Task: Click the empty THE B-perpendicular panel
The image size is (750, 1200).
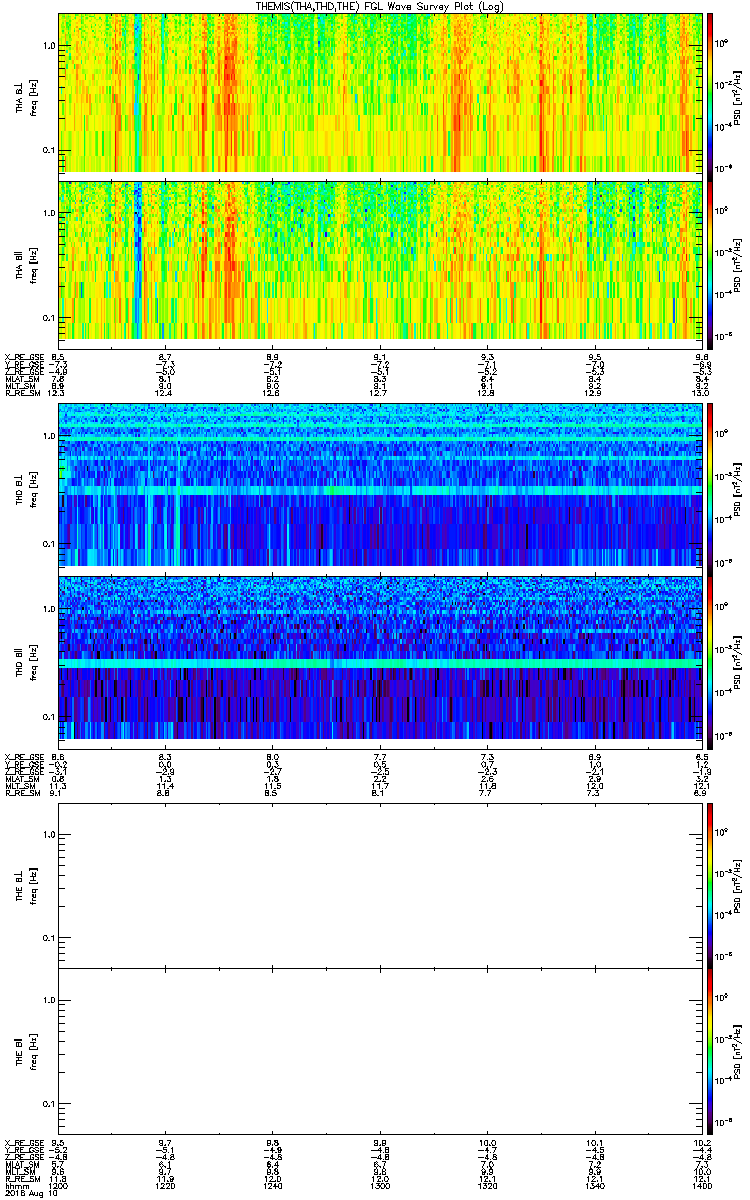Action: click(380, 886)
